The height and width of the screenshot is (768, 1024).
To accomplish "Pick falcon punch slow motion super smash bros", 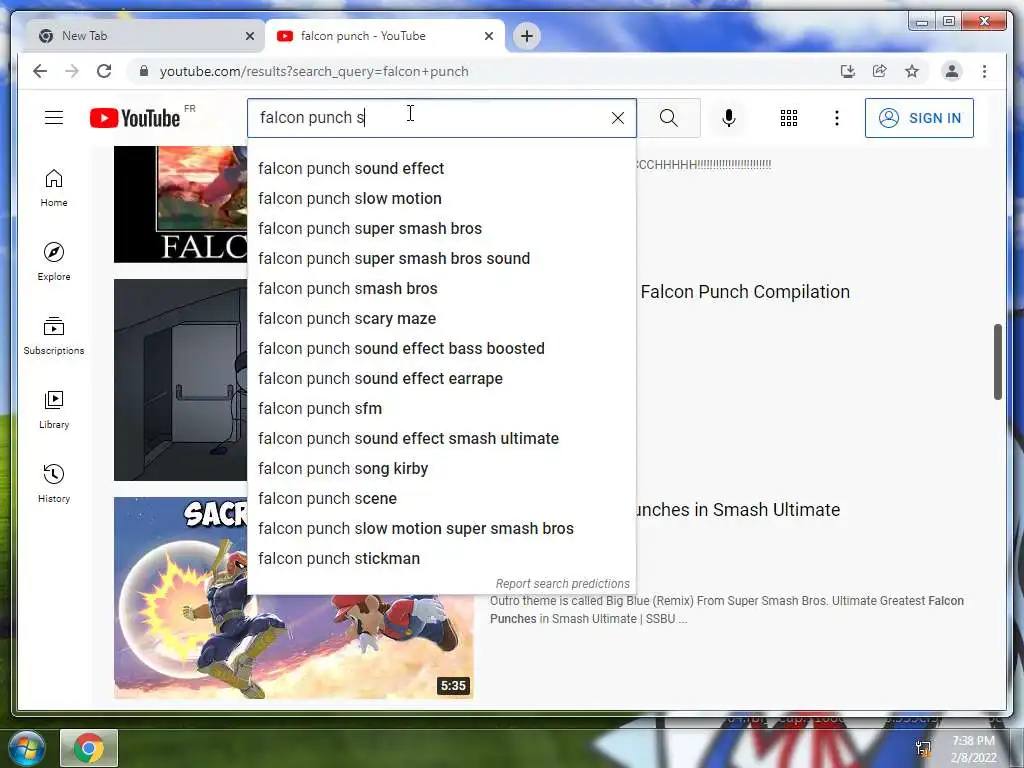I will coord(441,529).
